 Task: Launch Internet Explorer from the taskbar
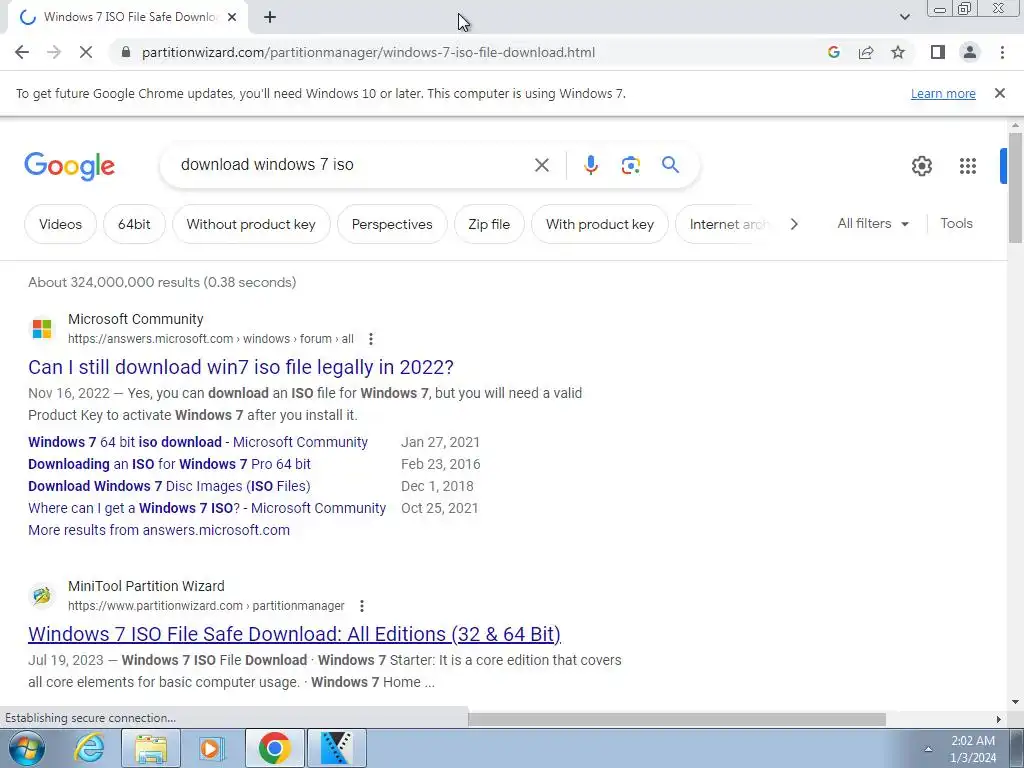pyautogui.click(x=89, y=748)
